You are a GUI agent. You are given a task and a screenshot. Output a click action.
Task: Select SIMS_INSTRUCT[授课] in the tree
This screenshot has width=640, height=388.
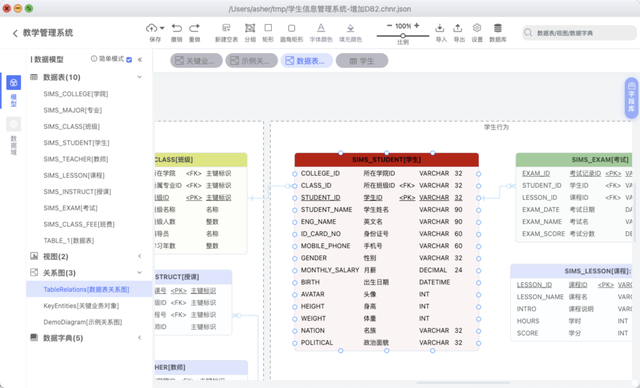point(77,192)
